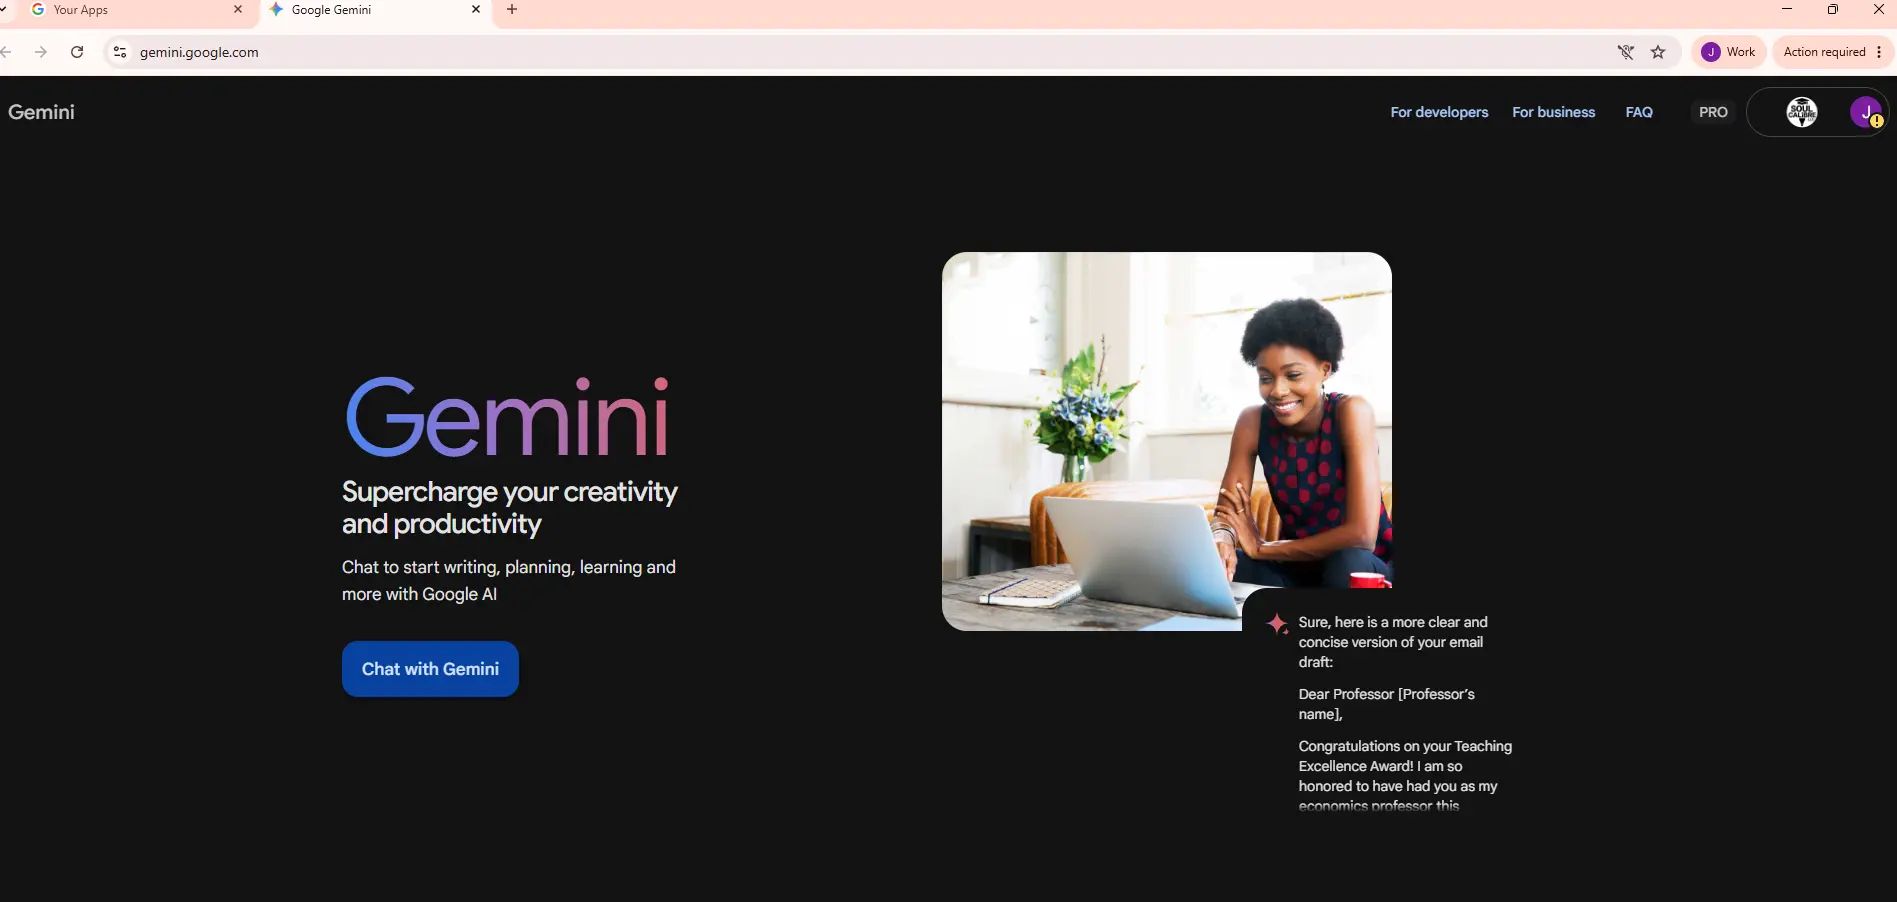Open the Work profile chip

pos(1729,52)
